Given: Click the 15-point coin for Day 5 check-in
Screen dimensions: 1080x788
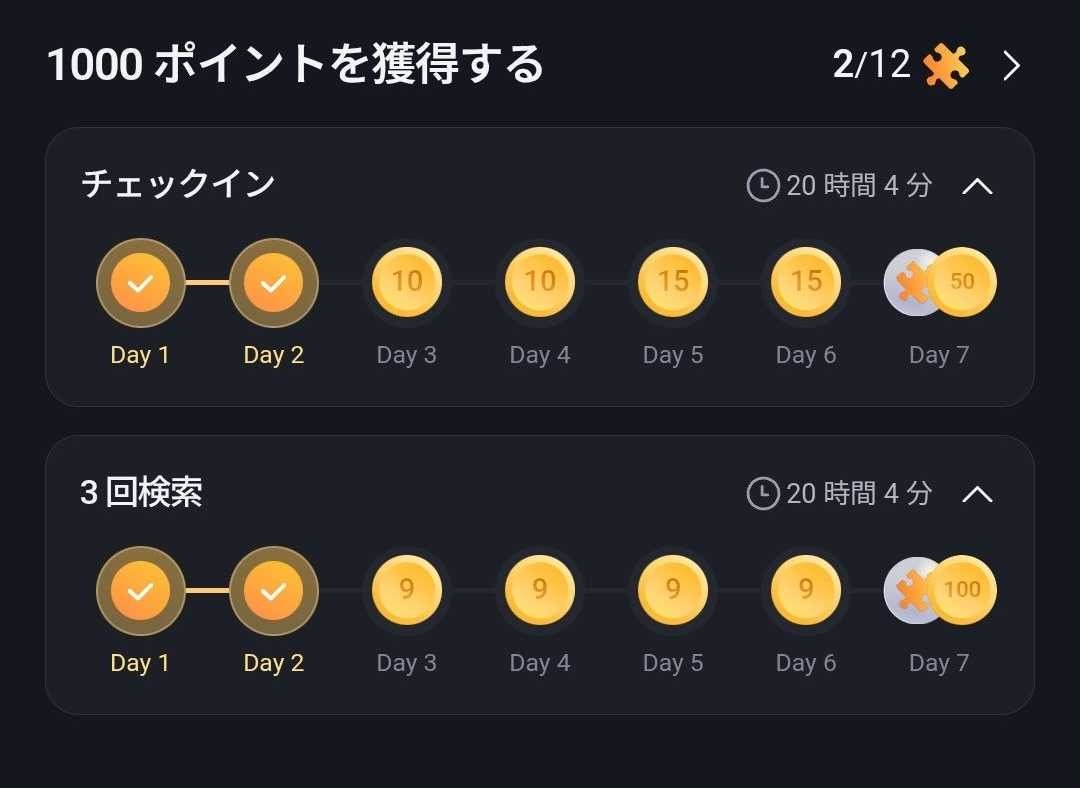Looking at the screenshot, I should pyautogui.click(x=672, y=282).
